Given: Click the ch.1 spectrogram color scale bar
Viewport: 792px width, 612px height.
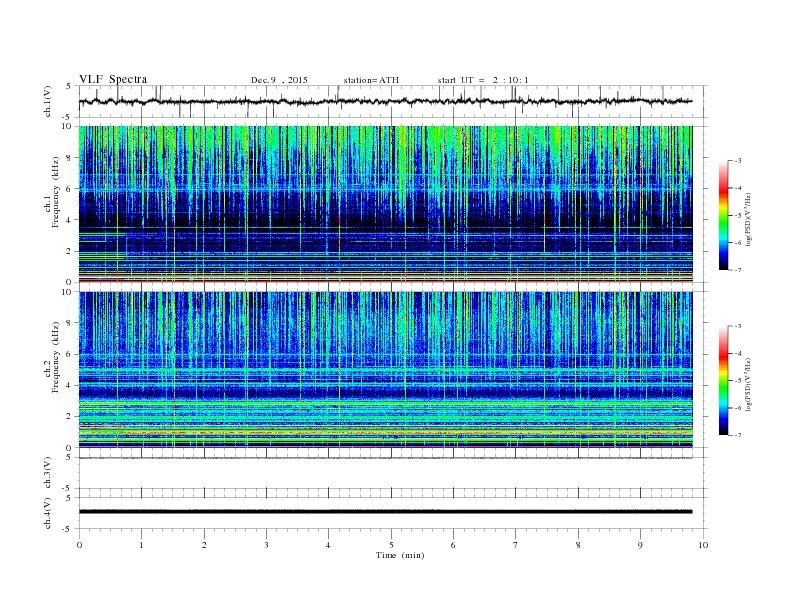Looking at the screenshot, I should coord(723,215).
